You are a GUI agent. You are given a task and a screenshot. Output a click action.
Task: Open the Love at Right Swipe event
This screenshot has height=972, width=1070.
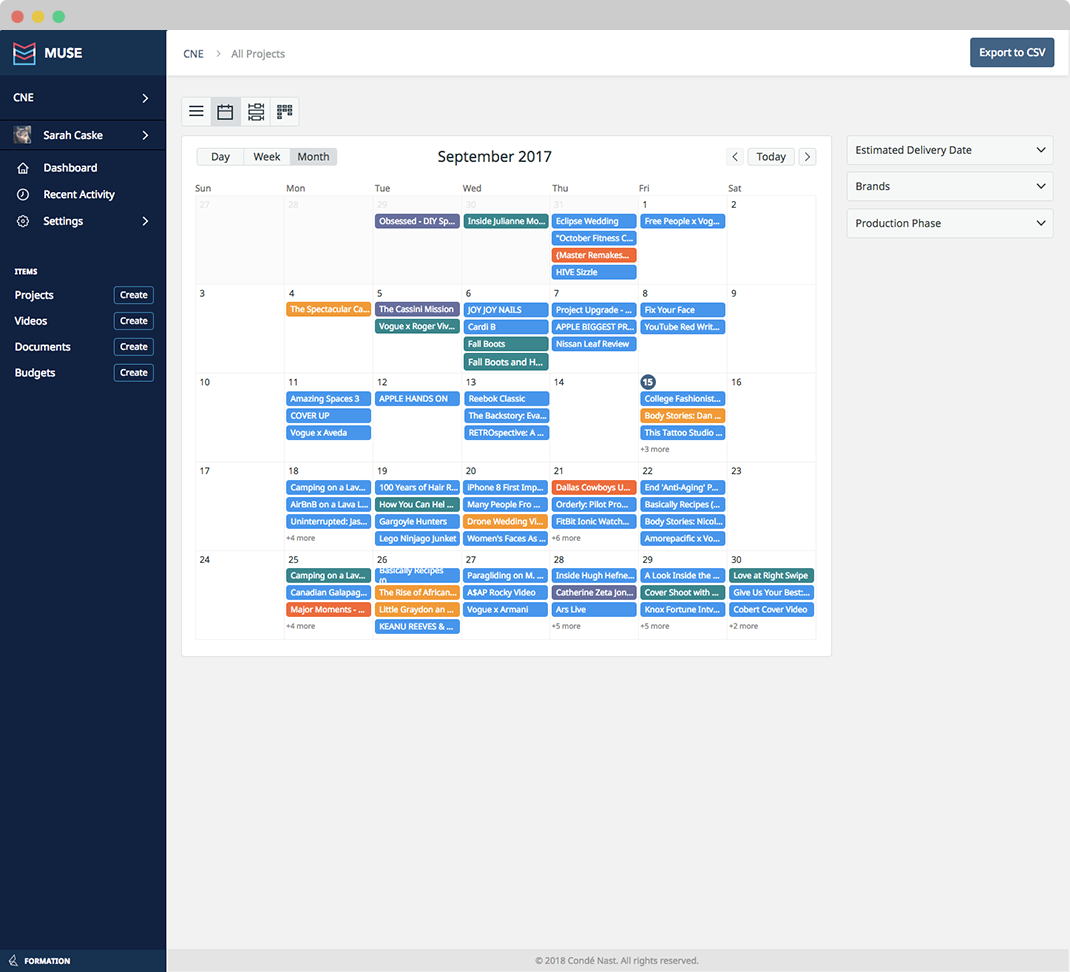(x=771, y=575)
